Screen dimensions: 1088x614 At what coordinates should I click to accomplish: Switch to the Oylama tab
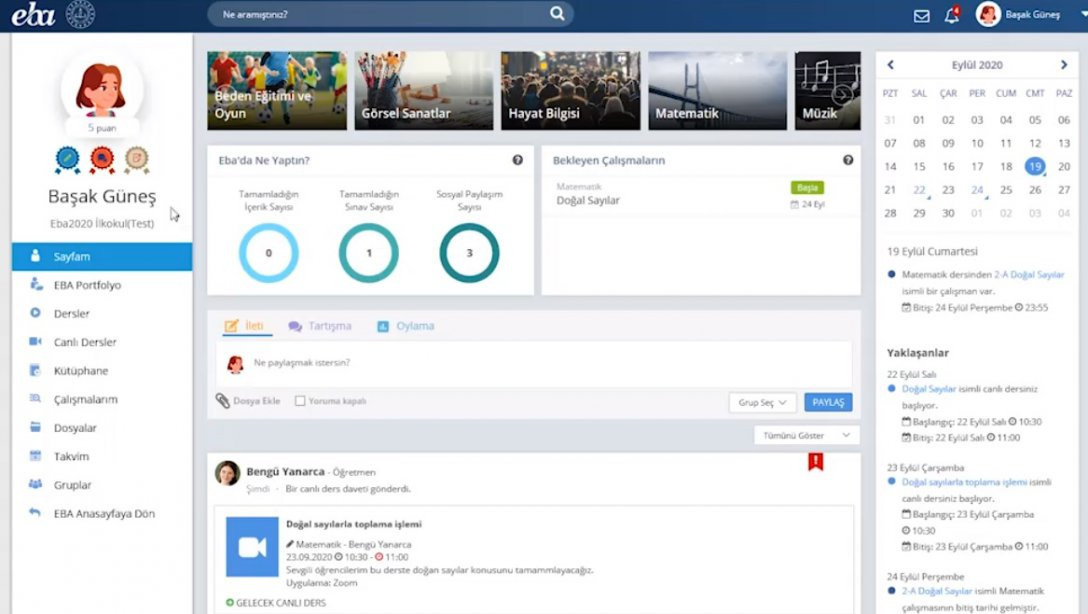pyautogui.click(x=406, y=326)
